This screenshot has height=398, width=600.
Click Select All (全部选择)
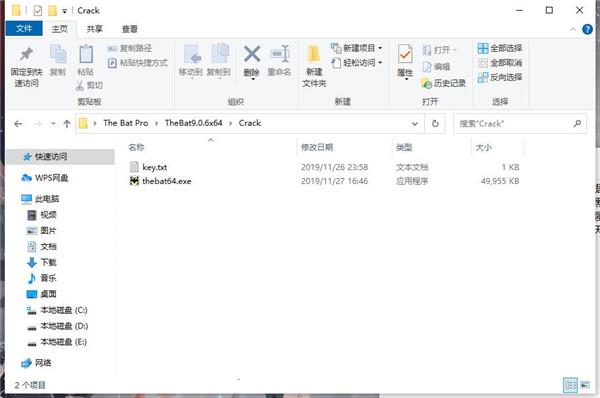point(500,48)
